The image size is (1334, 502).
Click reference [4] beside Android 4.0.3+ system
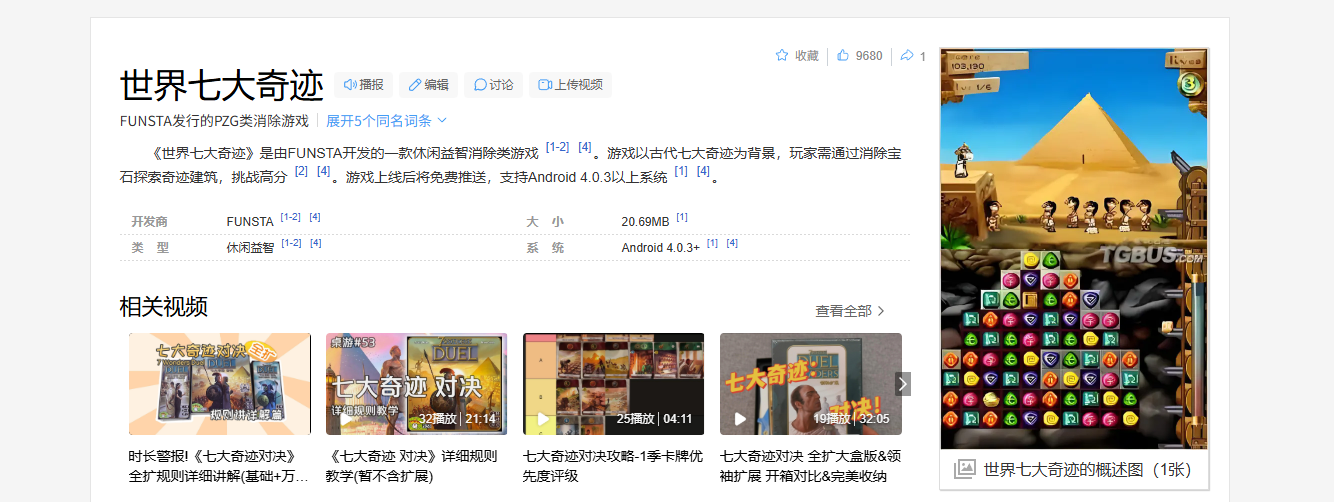coord(732,243)
